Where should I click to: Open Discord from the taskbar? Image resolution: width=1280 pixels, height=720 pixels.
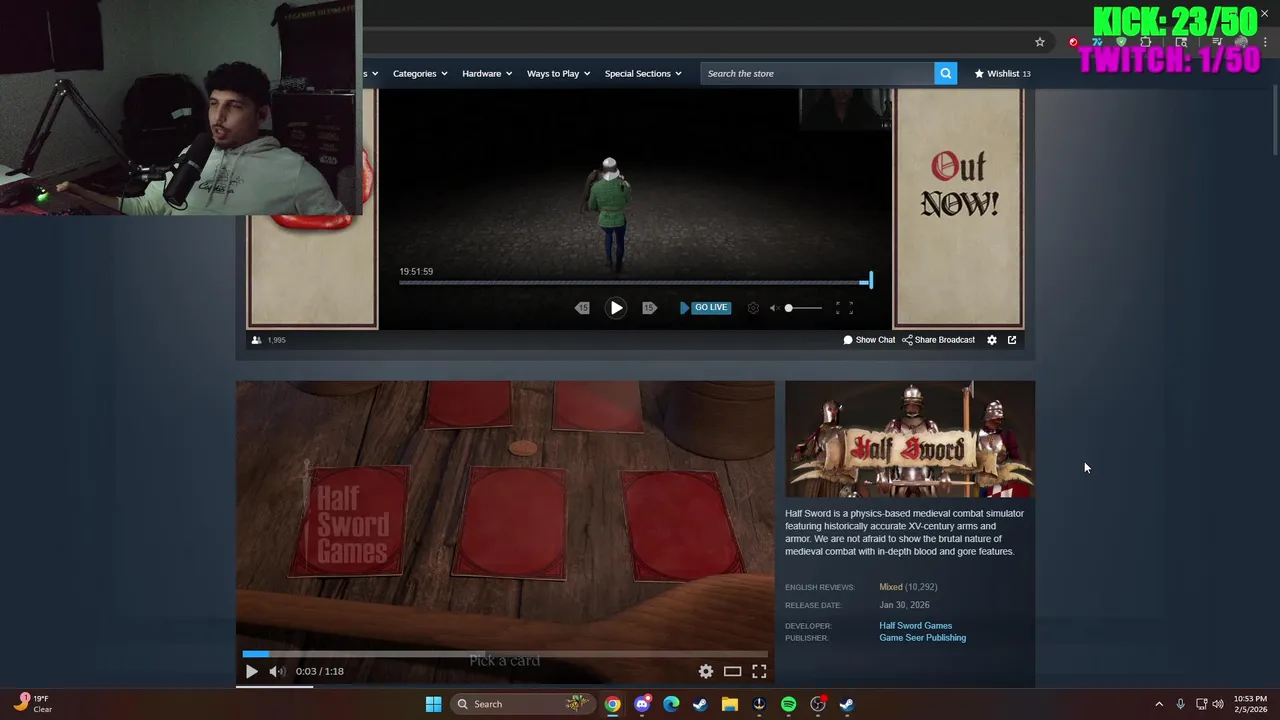pyautogui.click(x=642, y=704)
